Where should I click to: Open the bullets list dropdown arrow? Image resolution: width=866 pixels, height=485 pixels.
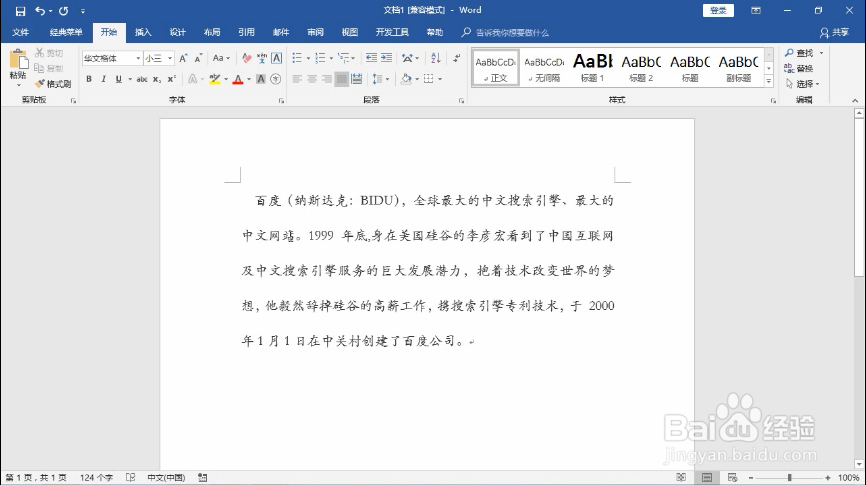coord(308,58)
